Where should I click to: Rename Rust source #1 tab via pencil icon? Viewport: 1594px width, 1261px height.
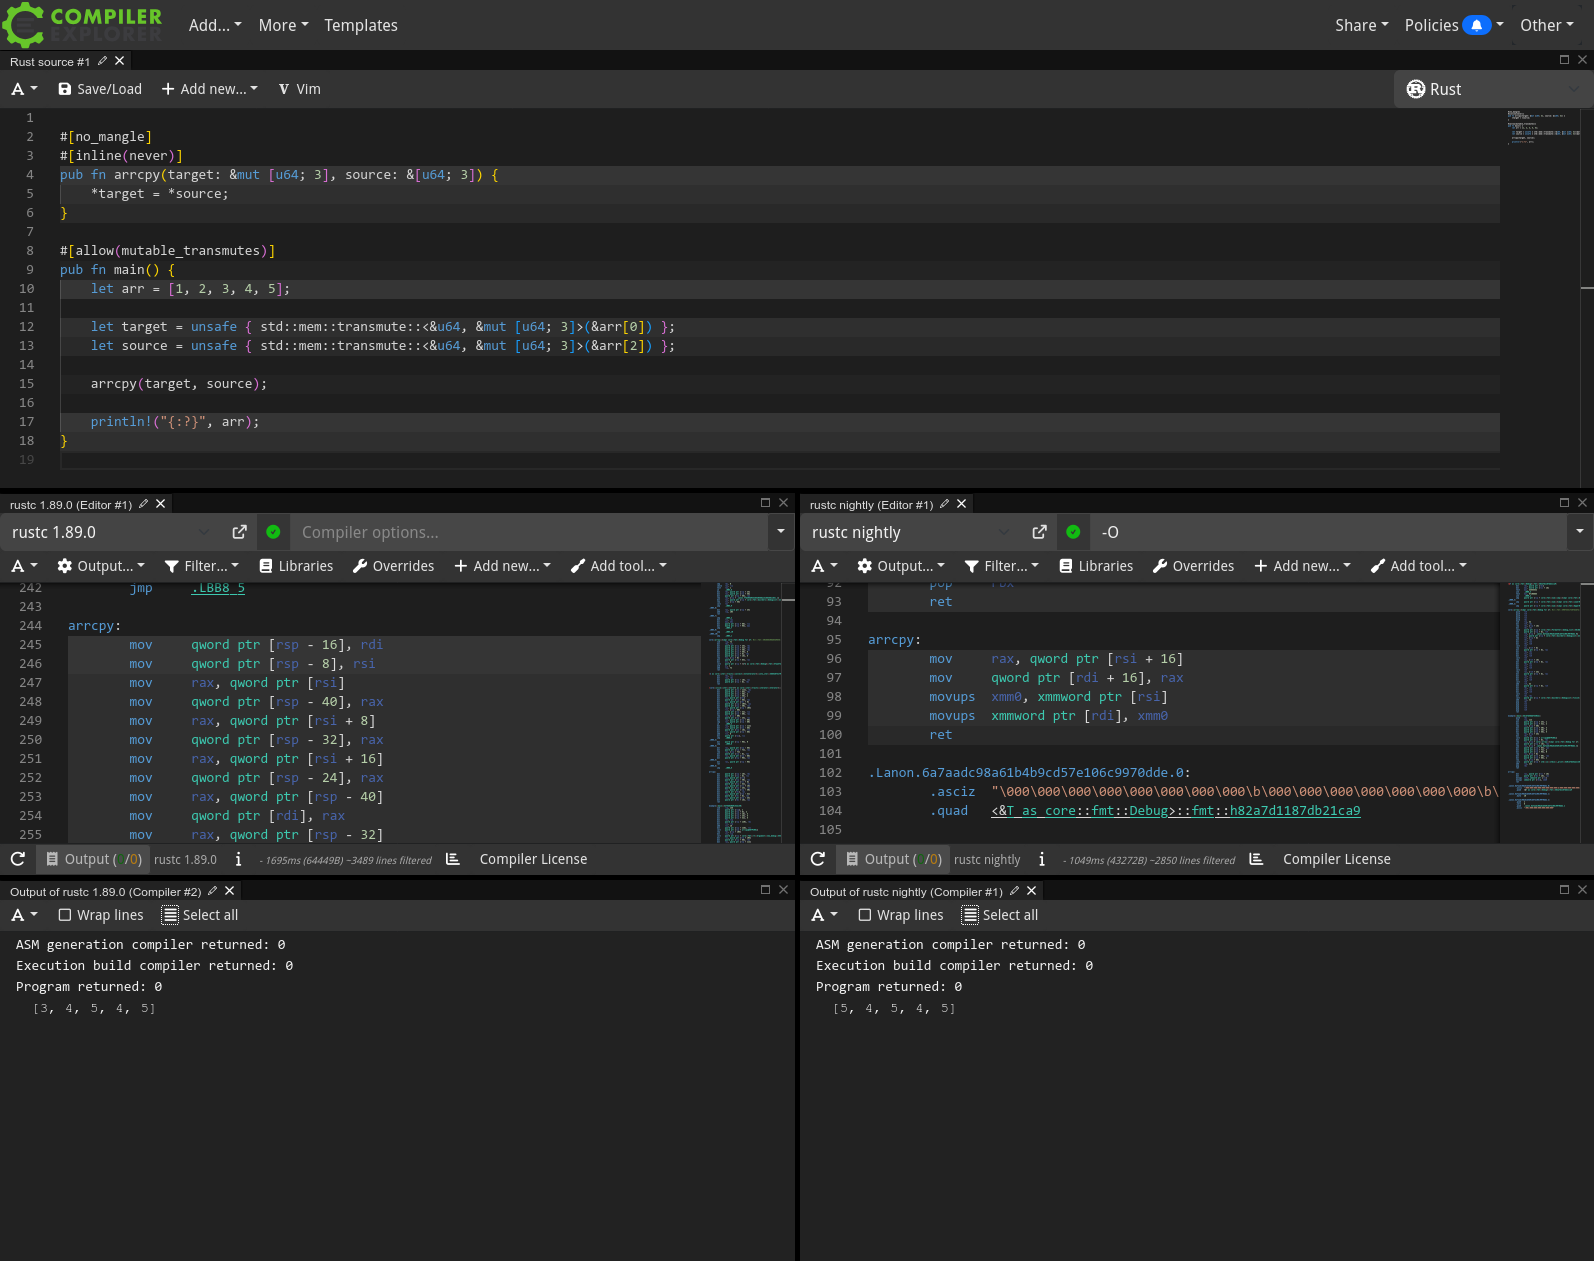pyautogui.click(x=102, y=61)
